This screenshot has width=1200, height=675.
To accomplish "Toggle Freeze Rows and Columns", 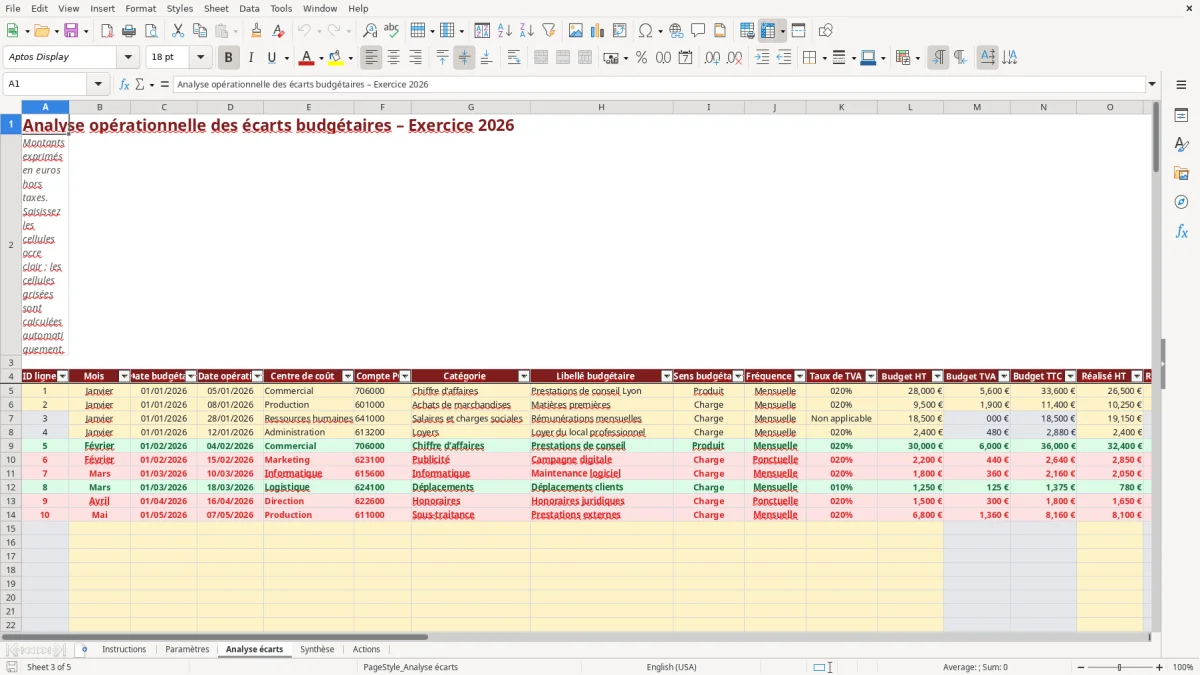I will (x=768, y=31).
